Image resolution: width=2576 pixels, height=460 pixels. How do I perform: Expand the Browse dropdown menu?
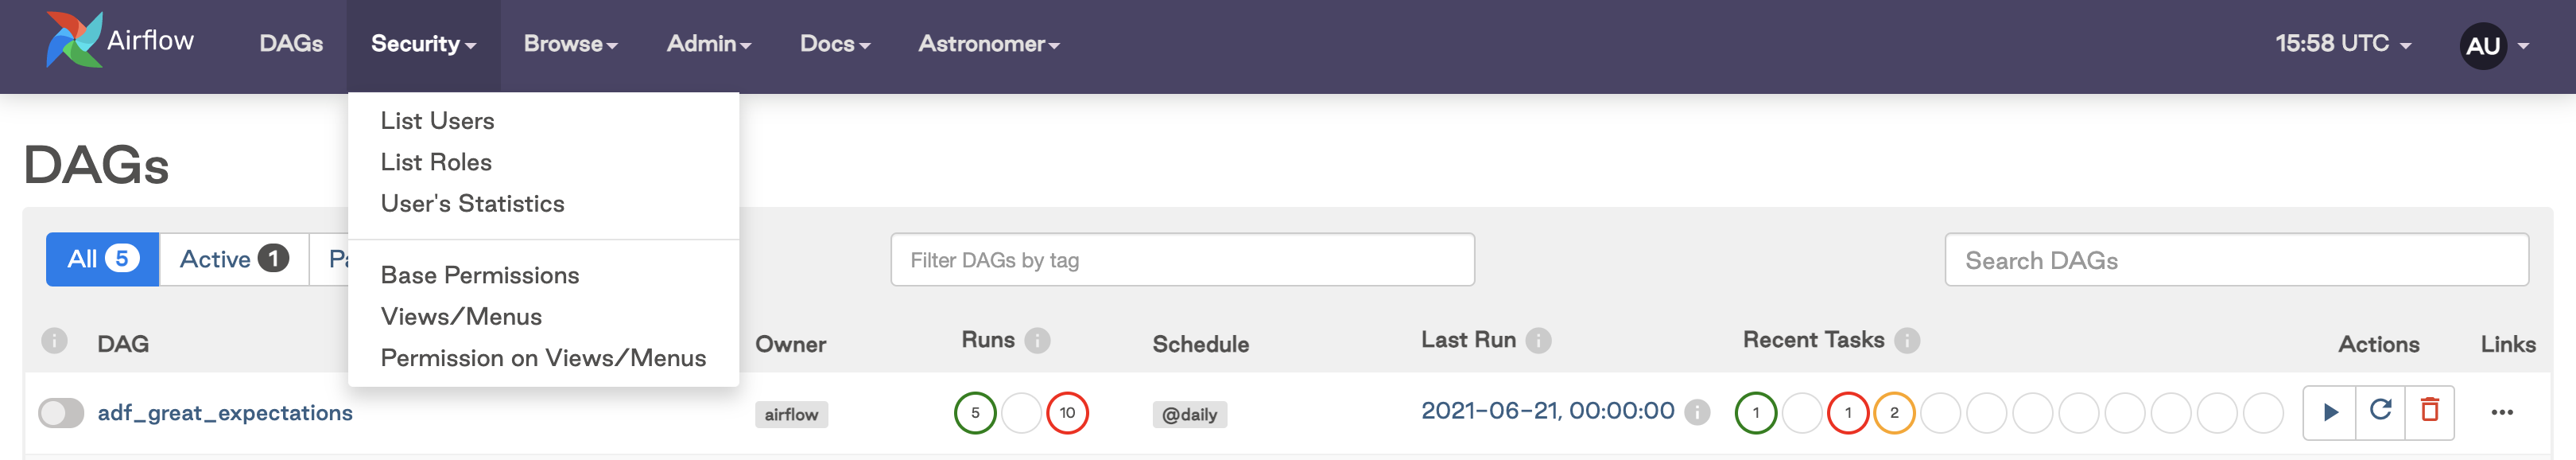click(x=571, y=44)
